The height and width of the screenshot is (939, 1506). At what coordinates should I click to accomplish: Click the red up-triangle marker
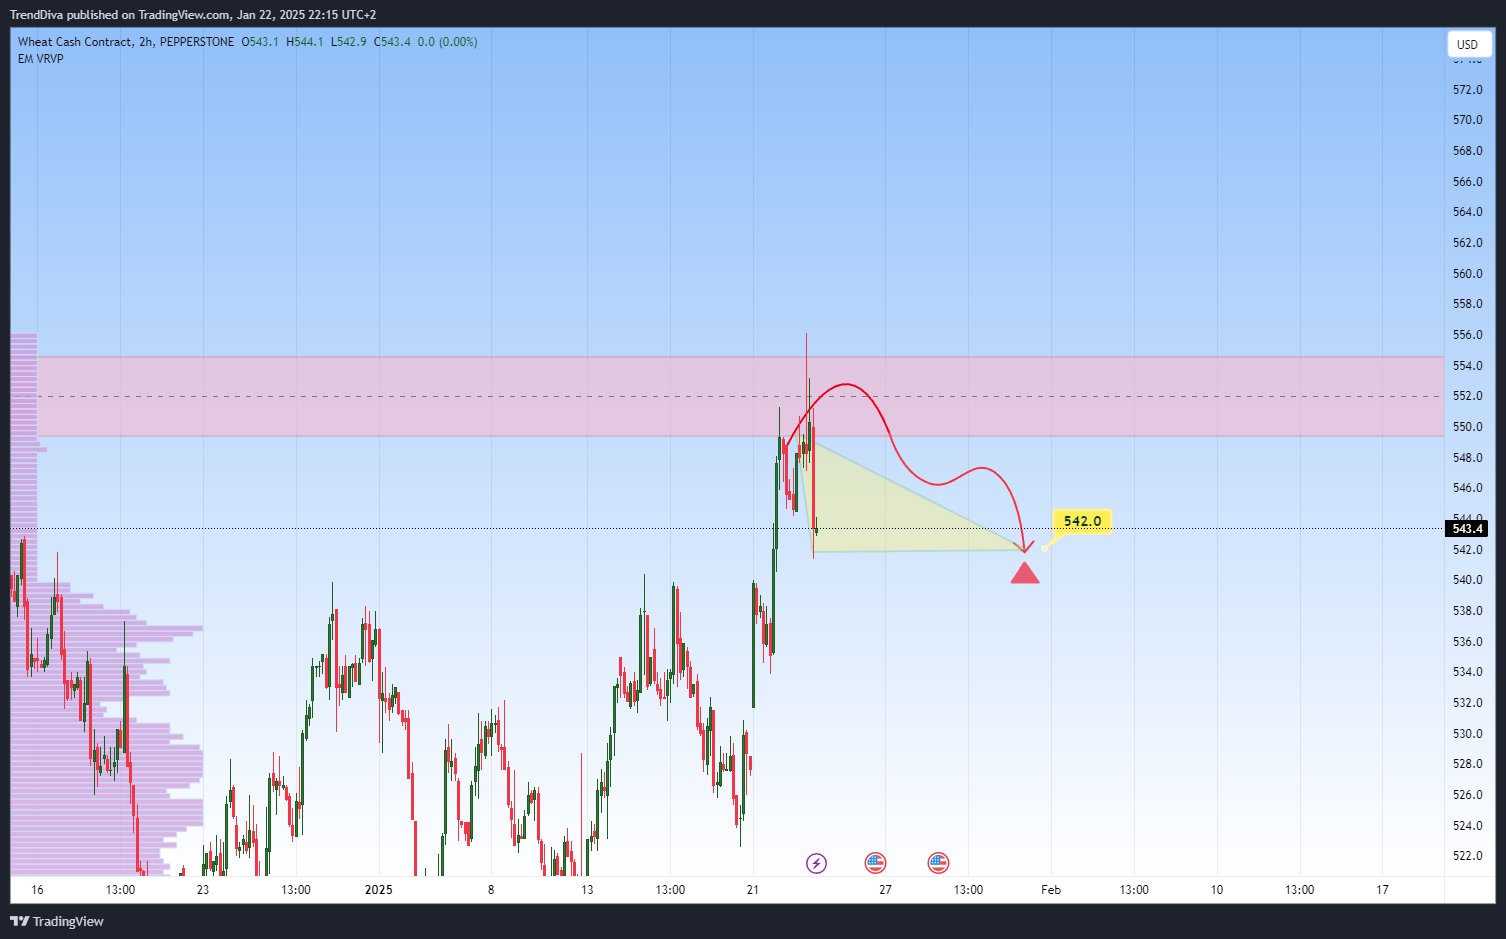point(1025,573)
